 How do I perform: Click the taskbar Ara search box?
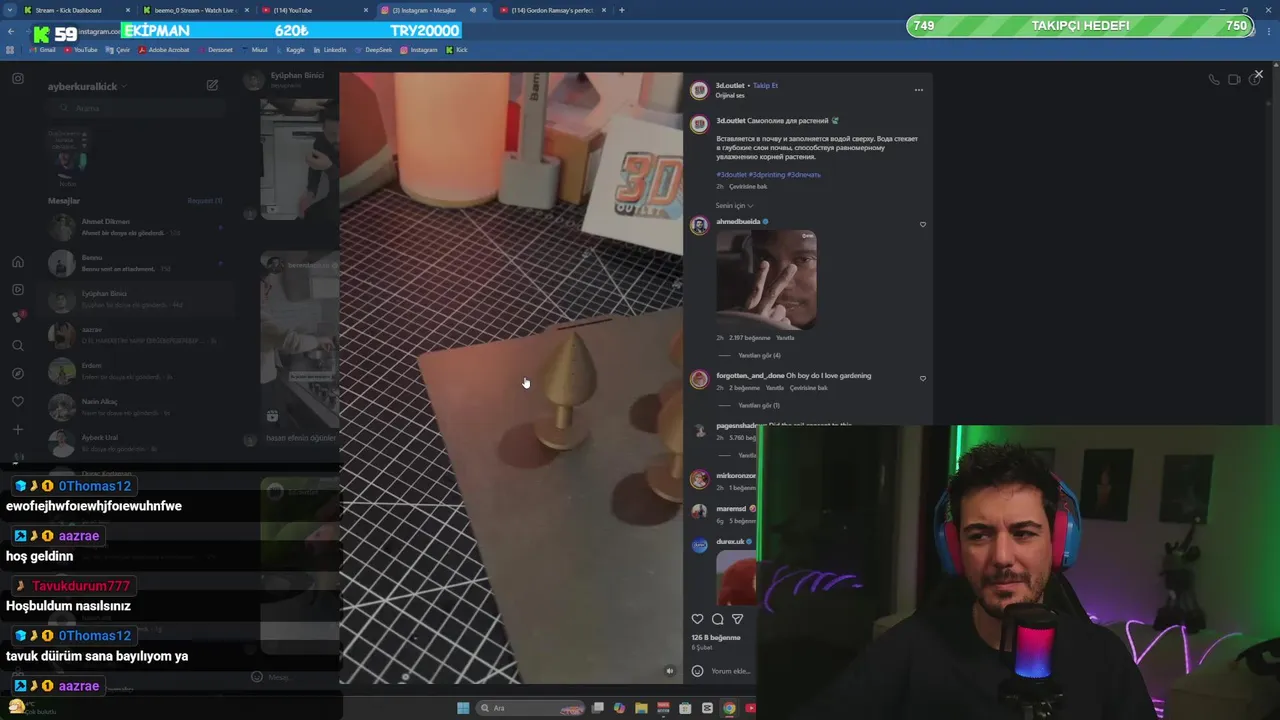[528, 708]
